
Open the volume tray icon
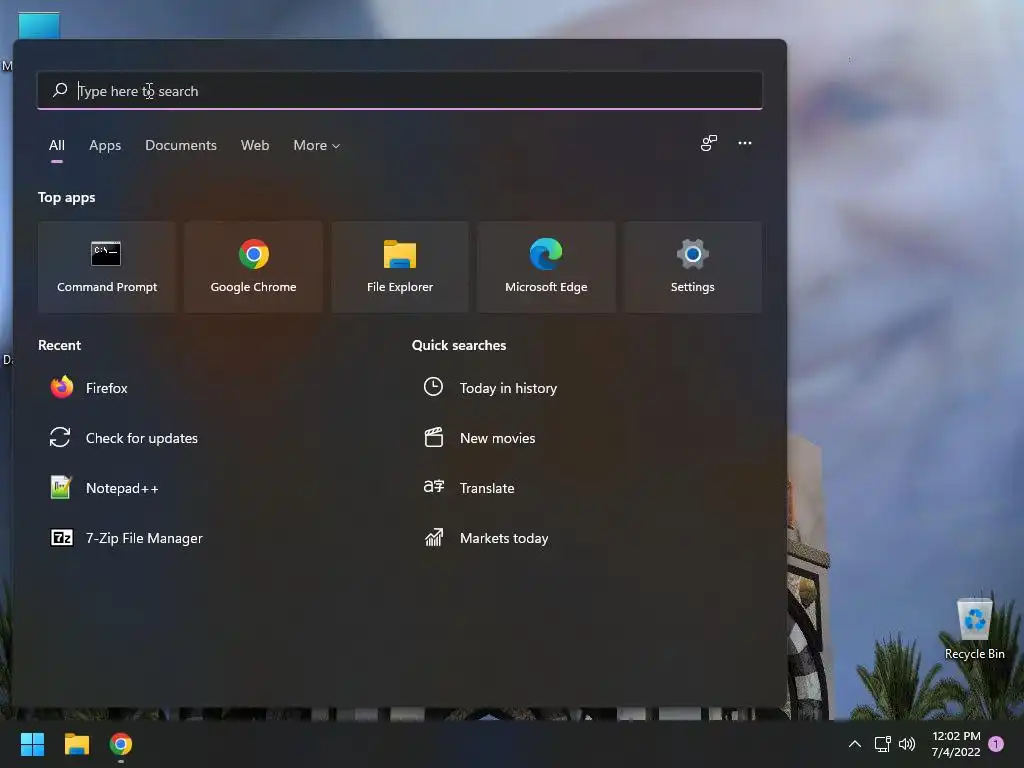[906, 744]
